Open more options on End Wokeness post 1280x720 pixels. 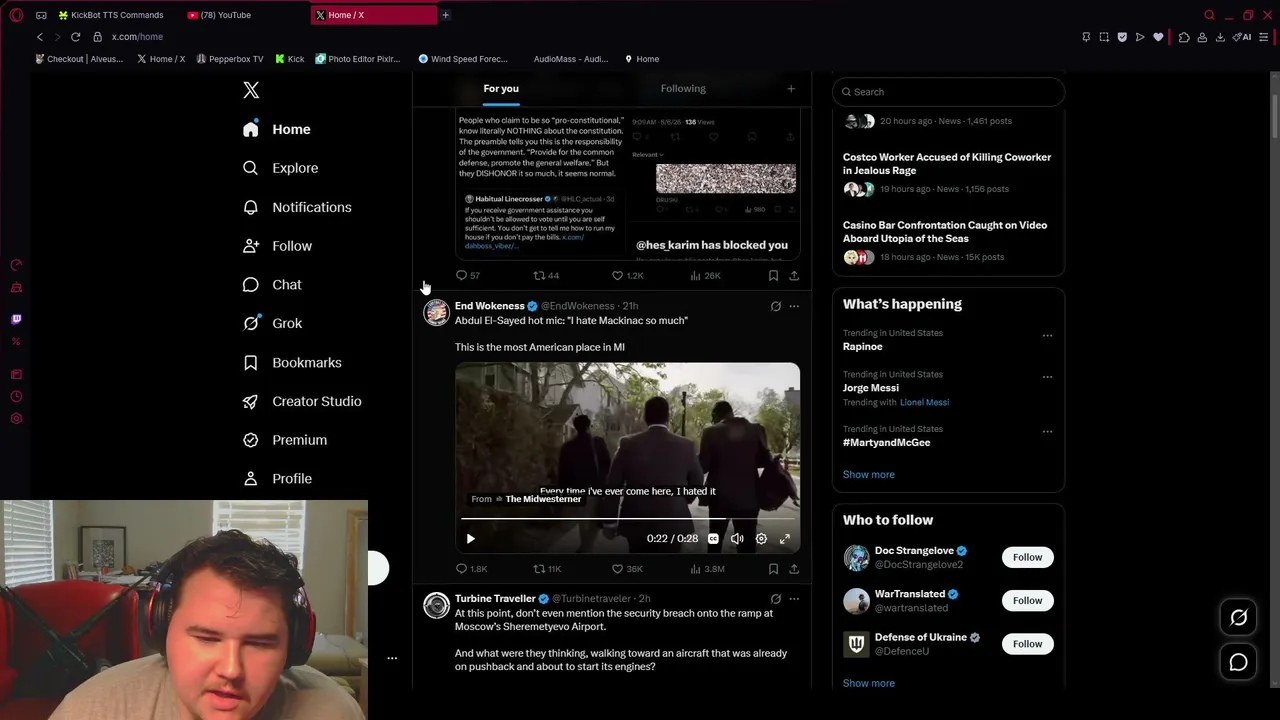(794, 306)
